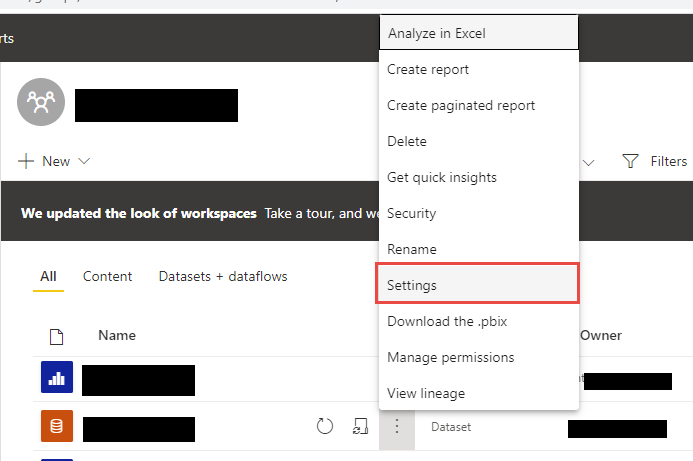
Task: Select Download the .pbix option
Action: pyautogui.click(x=440, y=321)
